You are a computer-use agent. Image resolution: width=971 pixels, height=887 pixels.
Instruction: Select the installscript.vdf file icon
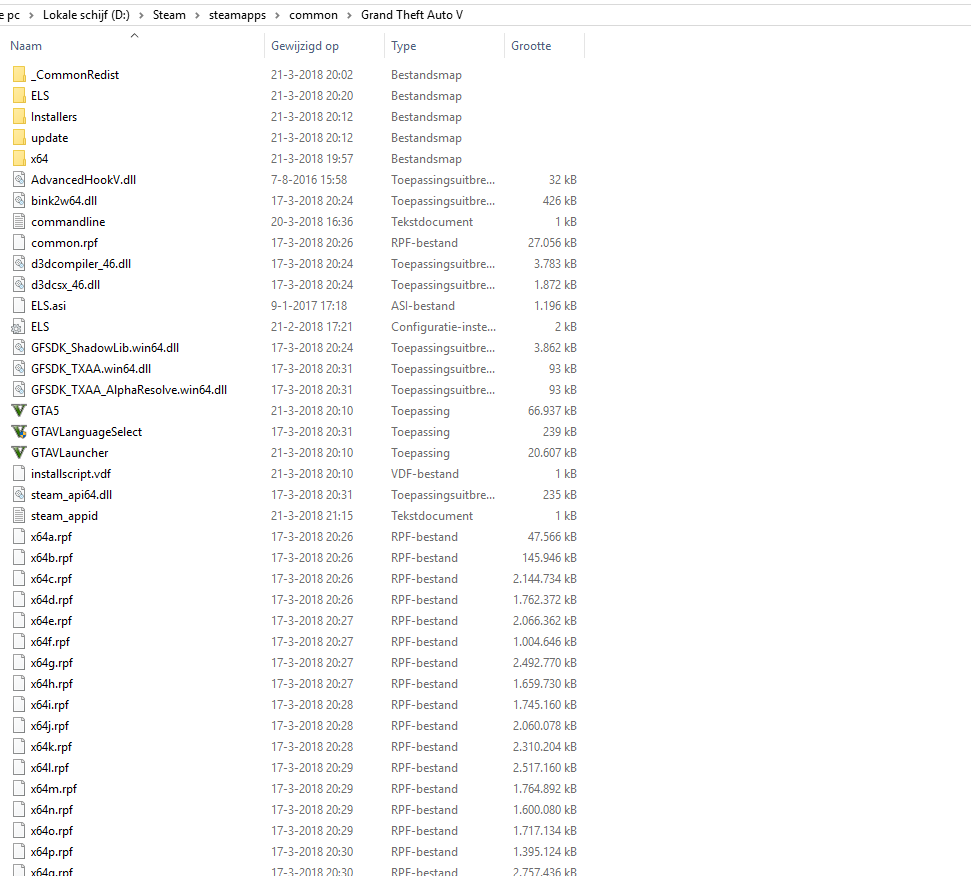click(19, 474)
